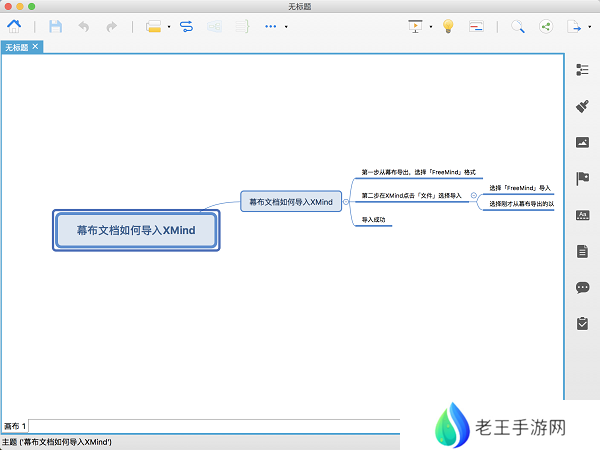Switch to the 幕布 1 sheet tab
The image size is (600, 450).
click(x=15, y=426)
